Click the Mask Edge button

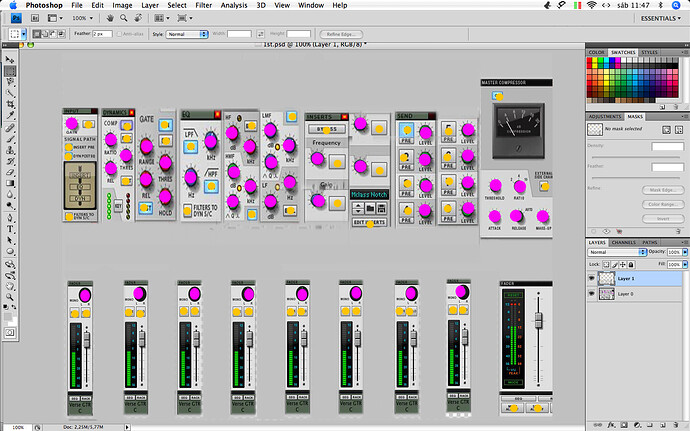[x=663, y=190]
